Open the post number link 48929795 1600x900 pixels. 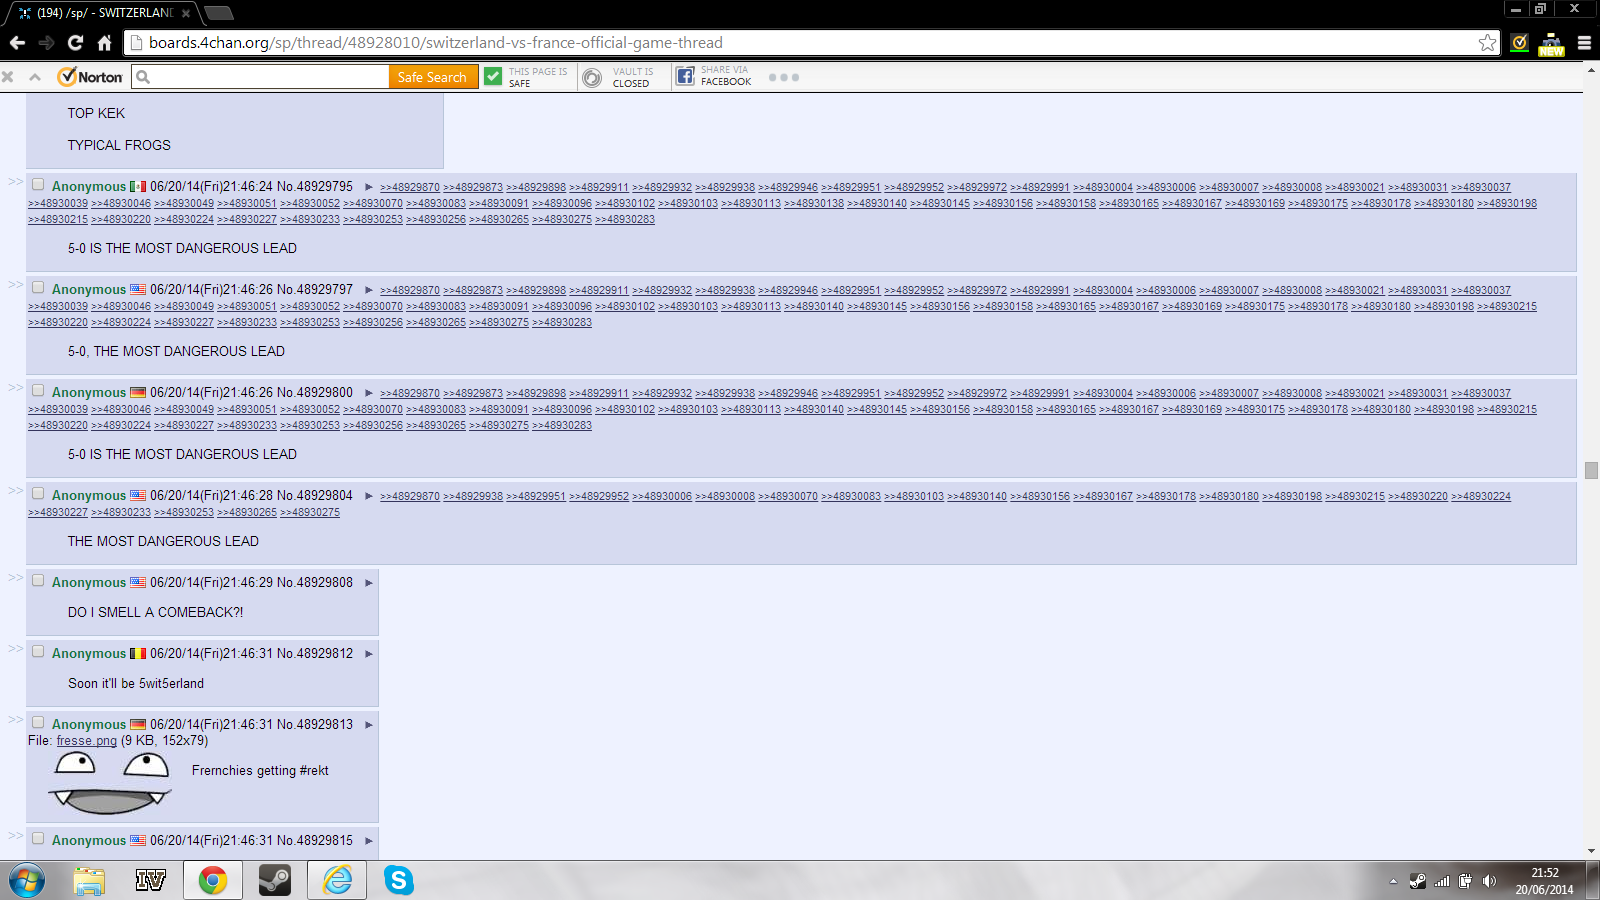pyautogui.click(x=324, y=186)
